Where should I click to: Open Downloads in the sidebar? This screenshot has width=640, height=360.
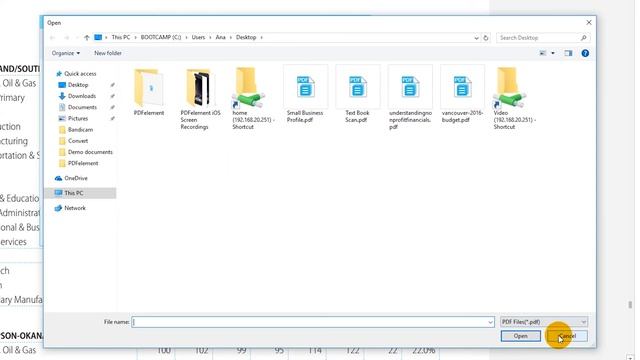click(82, 96)
